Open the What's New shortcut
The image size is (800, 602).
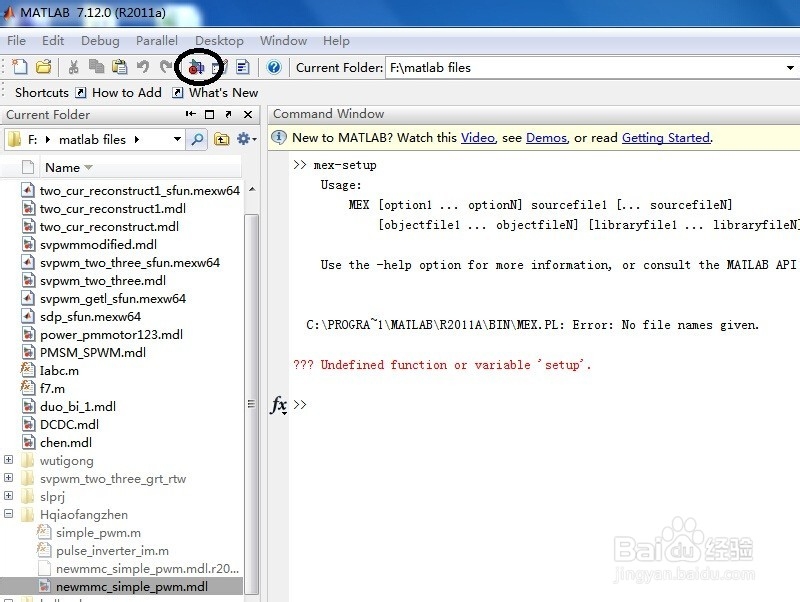coord(215,92)
